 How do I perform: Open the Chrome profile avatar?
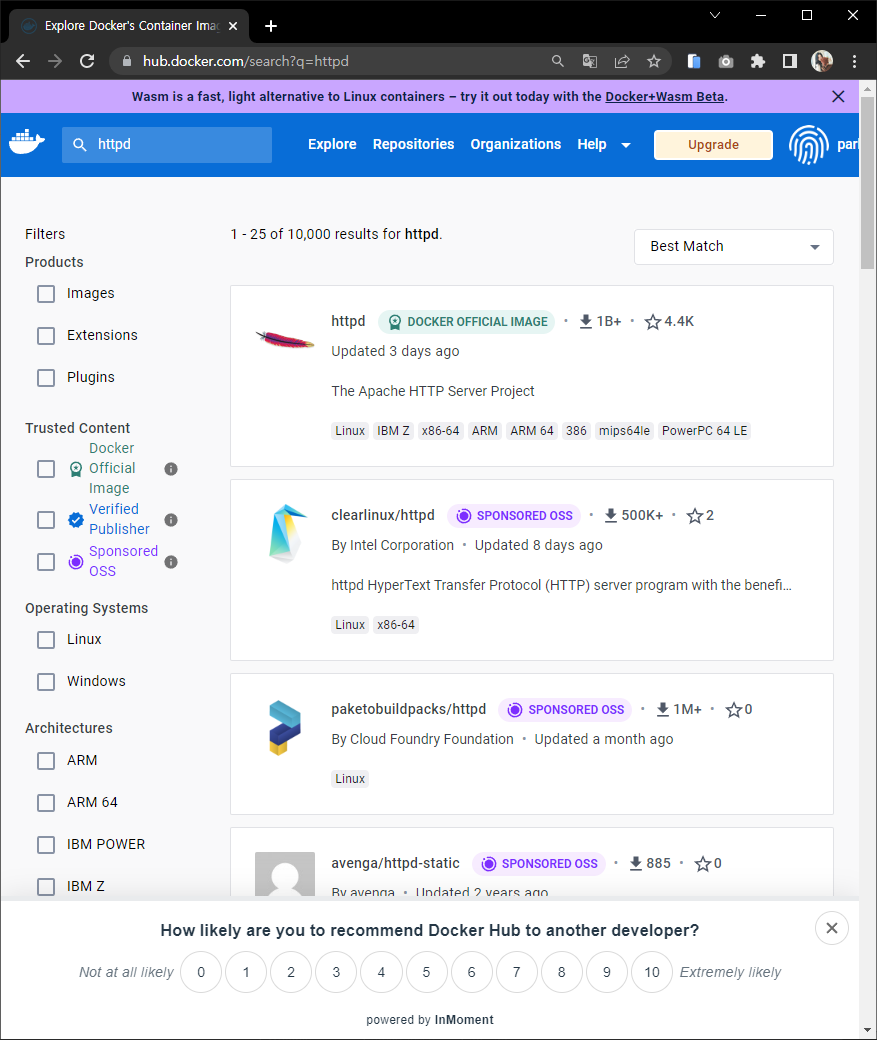coord(822,61)
